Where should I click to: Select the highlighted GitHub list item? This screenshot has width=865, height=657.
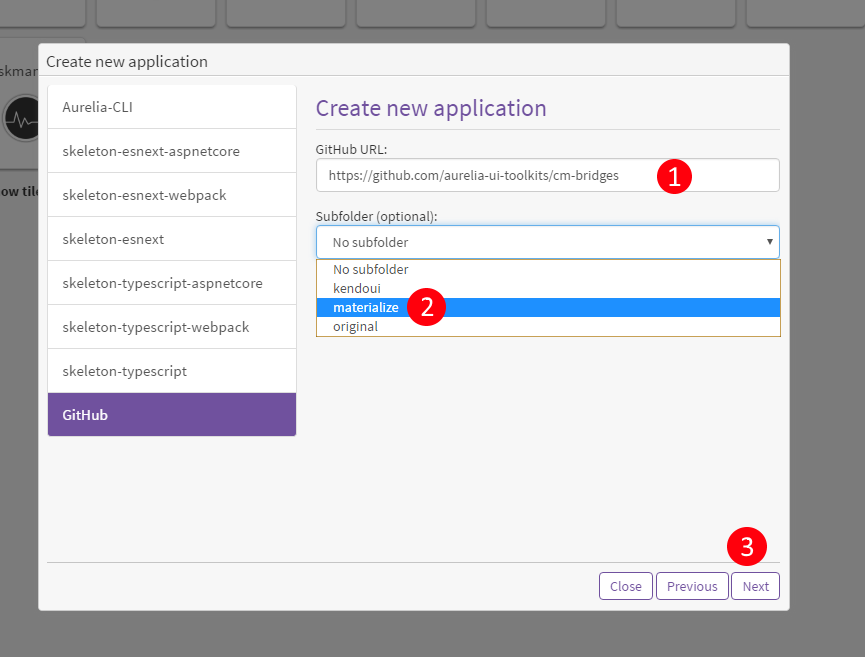pyautogui.click(x=171, y=415)
